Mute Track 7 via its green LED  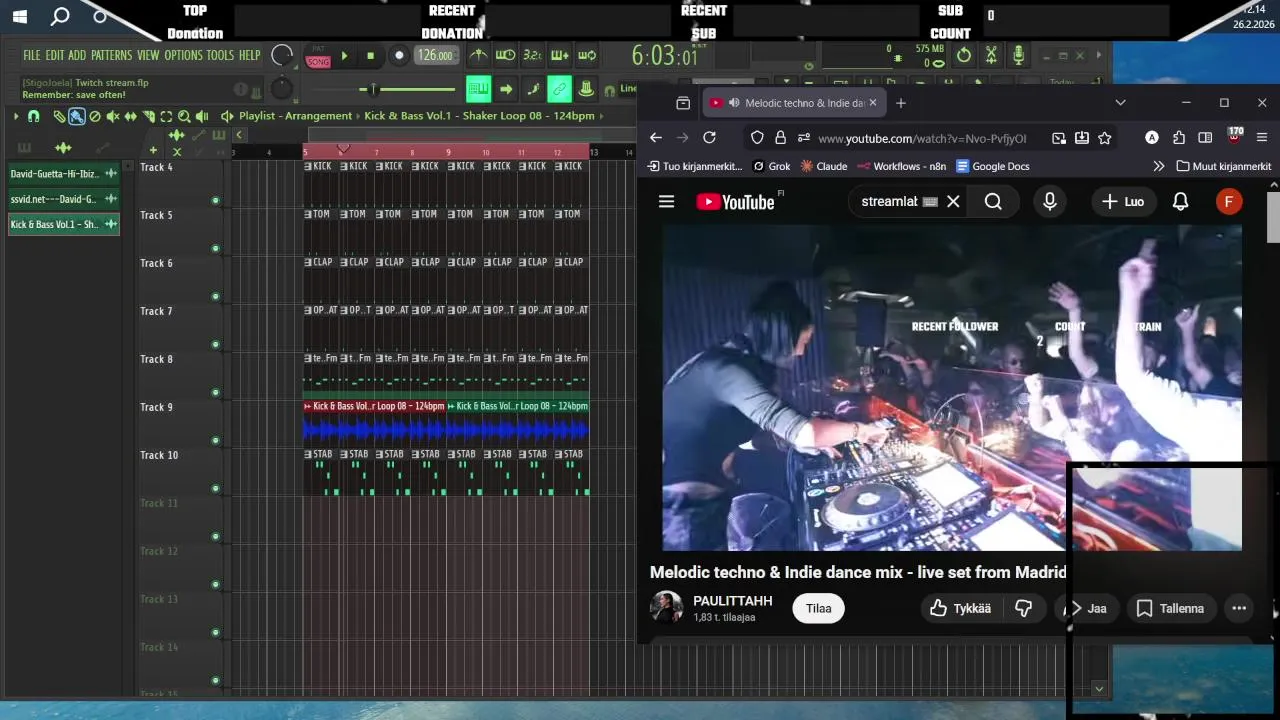215,345
